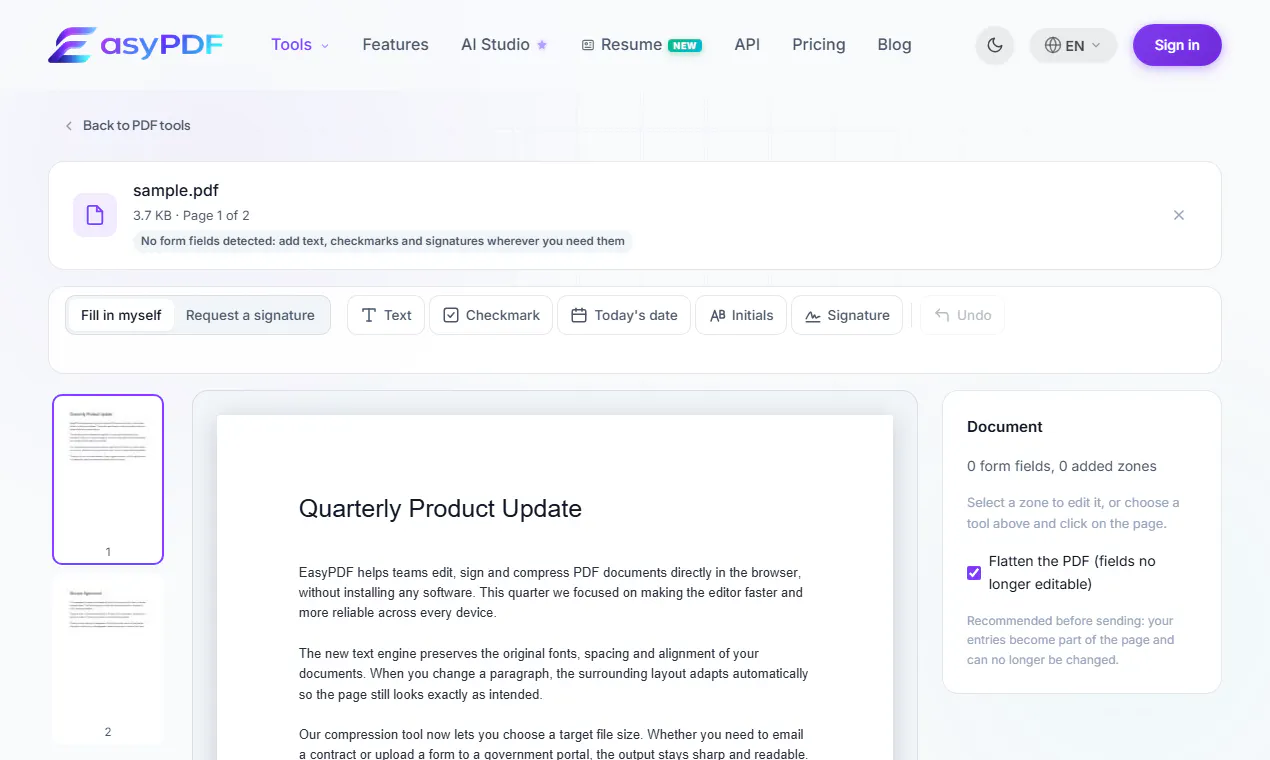Click the Undo button
Screen dimensions: 1270x760
tap(962, 315)
